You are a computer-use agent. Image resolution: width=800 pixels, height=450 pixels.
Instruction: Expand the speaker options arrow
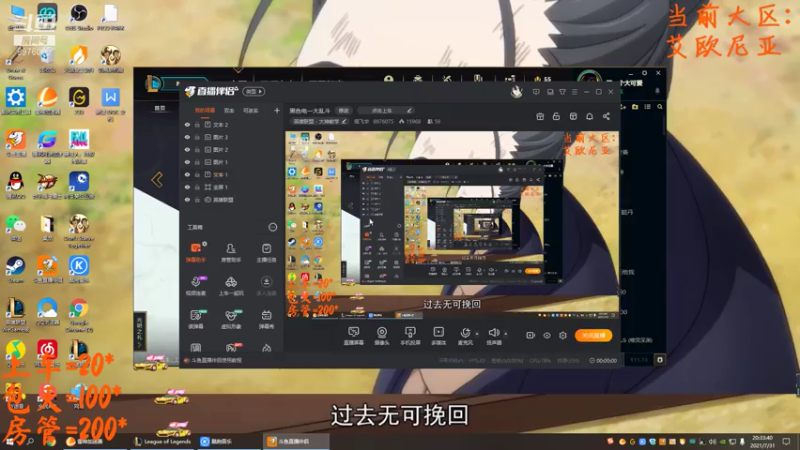[x=506, y=334]
